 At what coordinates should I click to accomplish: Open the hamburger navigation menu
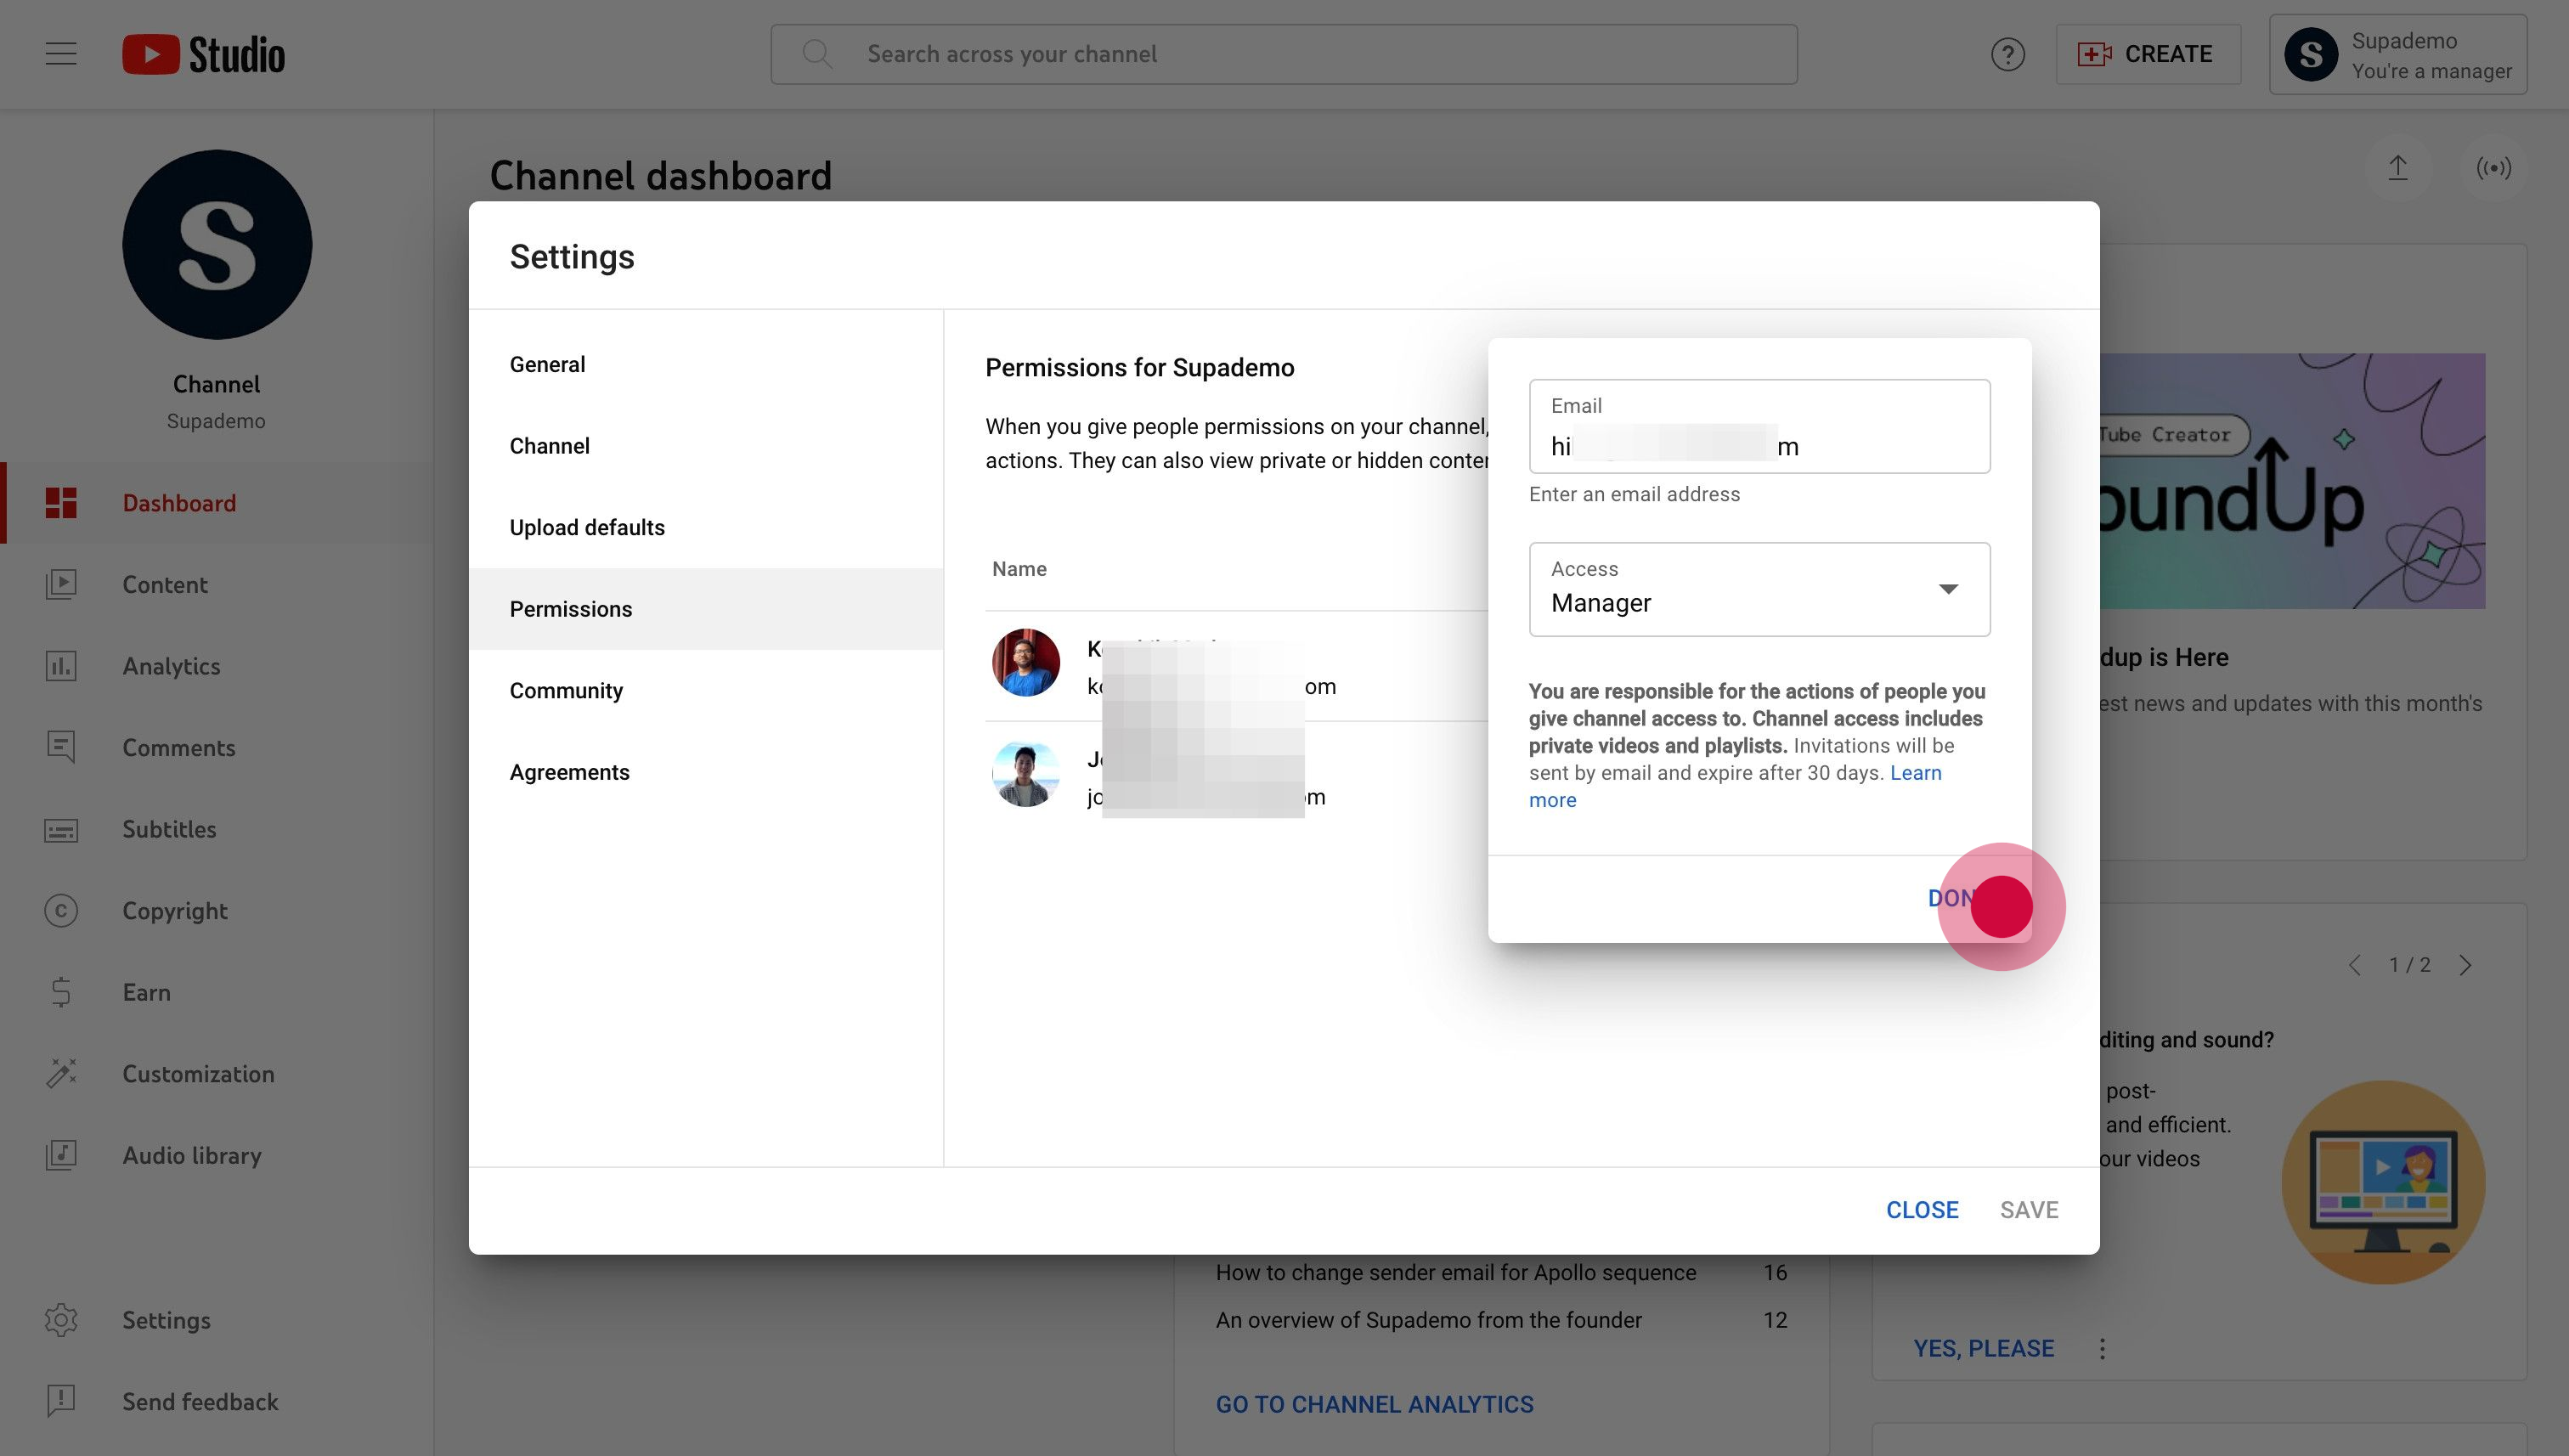[61, 54]
